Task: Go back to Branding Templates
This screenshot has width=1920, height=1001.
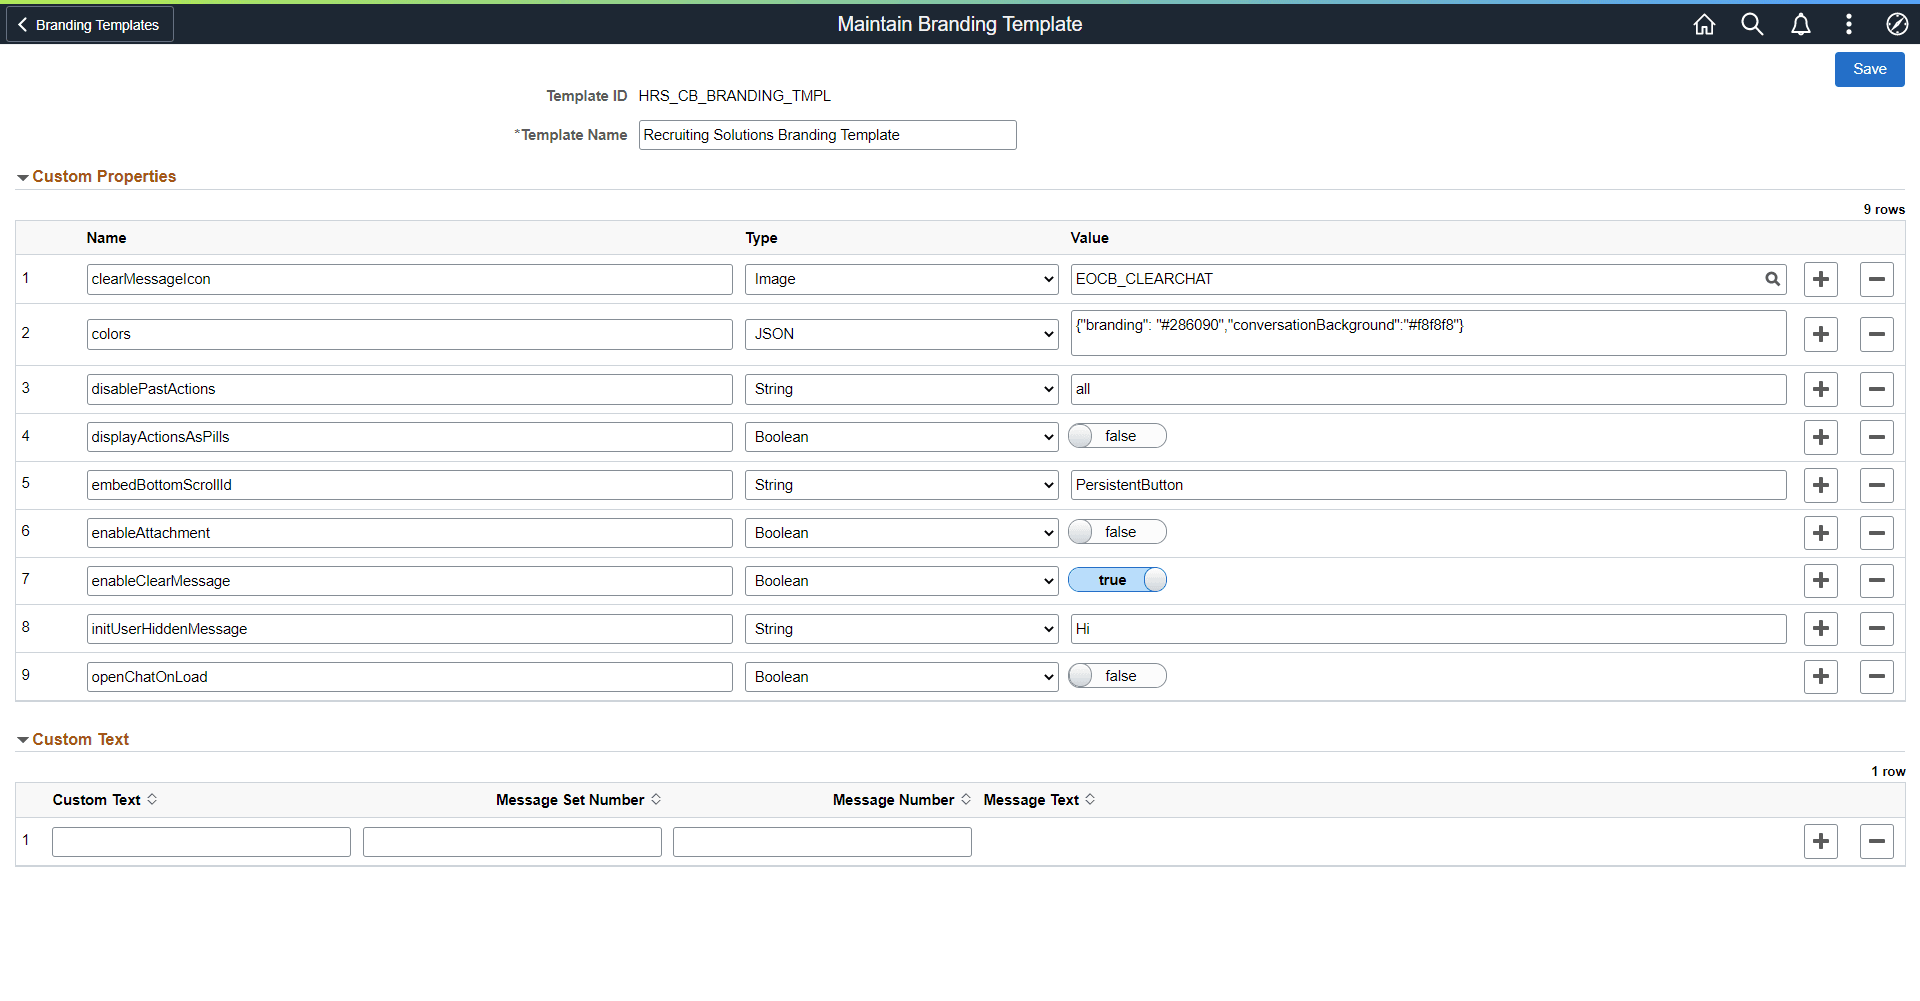Action: coord(90,24)
